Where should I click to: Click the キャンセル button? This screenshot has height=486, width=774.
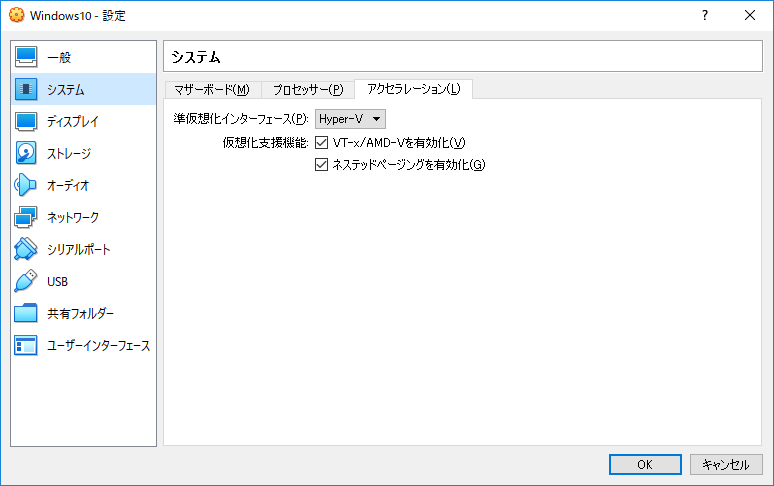[x=726, y=464]
